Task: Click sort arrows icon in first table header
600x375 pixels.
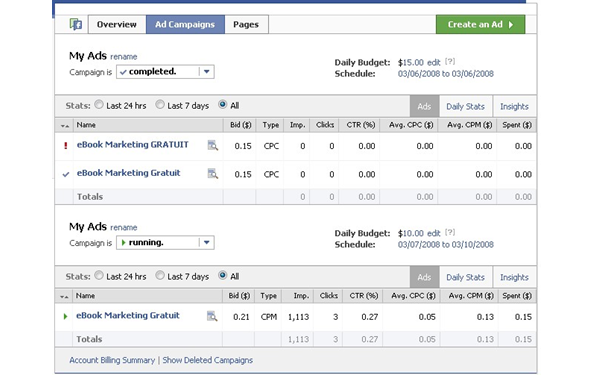Action: point(65,126)
